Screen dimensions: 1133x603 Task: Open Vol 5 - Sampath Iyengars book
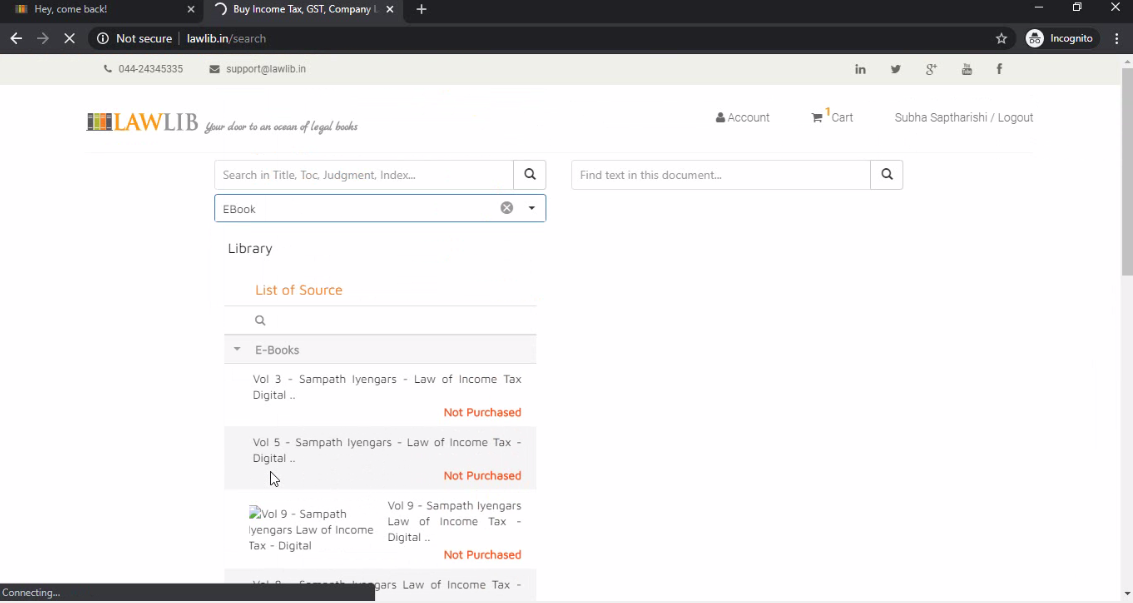tap(387, 450)
